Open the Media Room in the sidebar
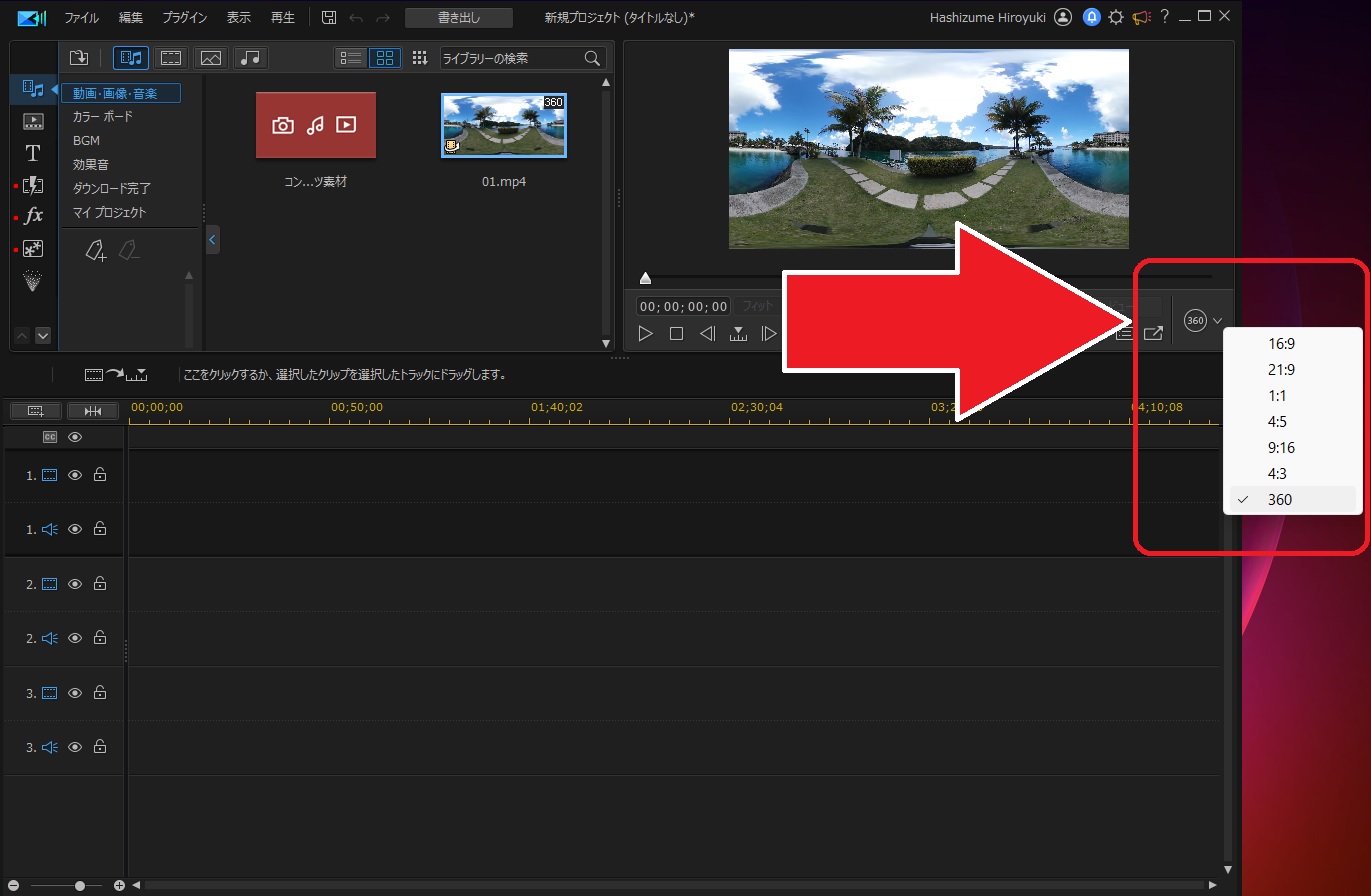The width and height of the screenshot is (1371, 896). click(33, 90)
